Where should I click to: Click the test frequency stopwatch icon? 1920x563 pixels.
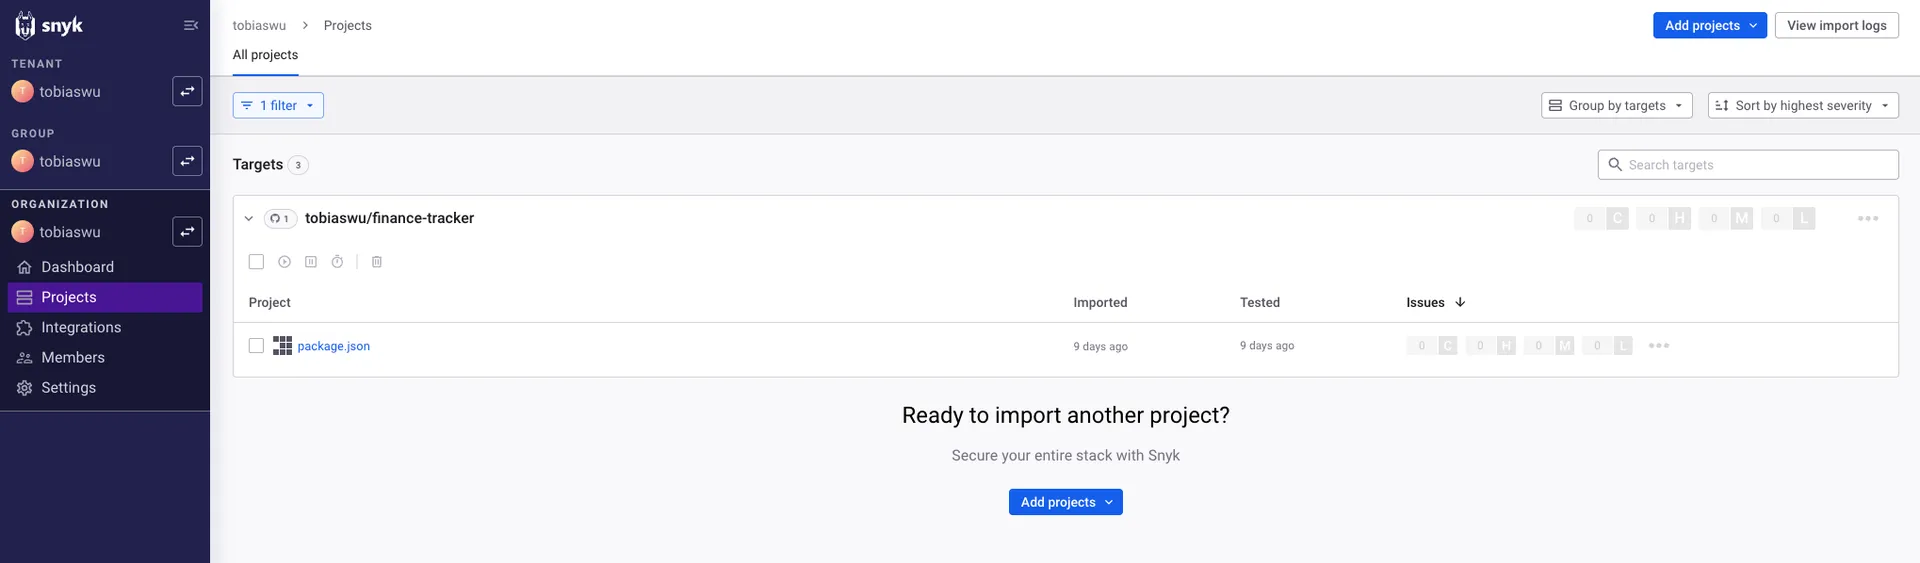338,262
